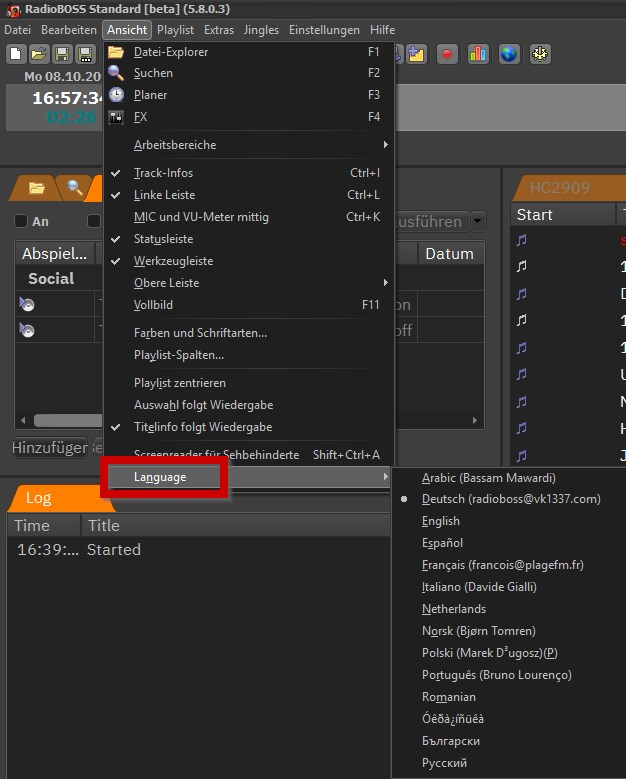Open the colored bar chart statistics icon
Image resolution: width=626 pixels, height=779 pixels.
point(478,54)
